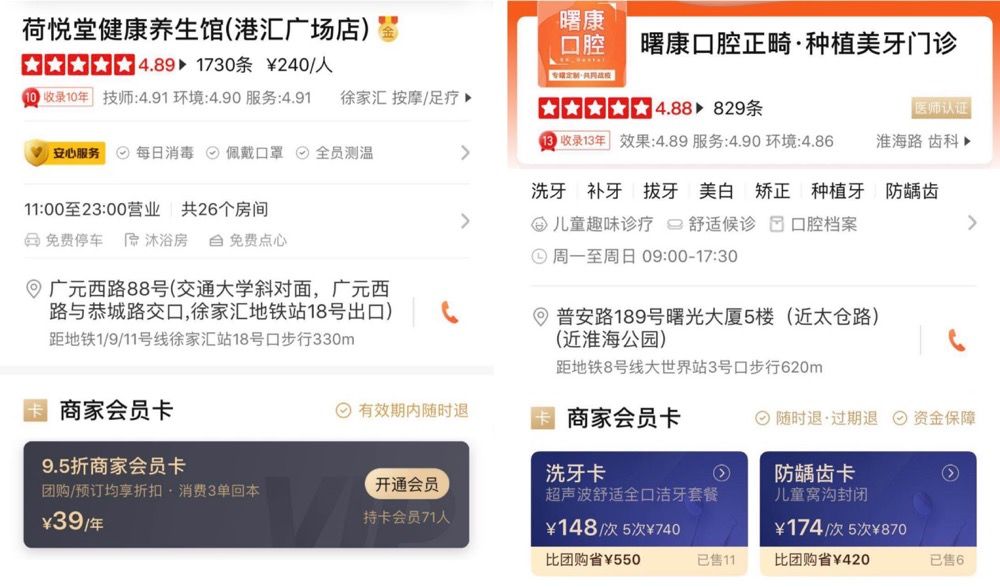
Task: Tap the phone icon for 荷悦堂健康养生馆
Action: [x=450, y=312]
